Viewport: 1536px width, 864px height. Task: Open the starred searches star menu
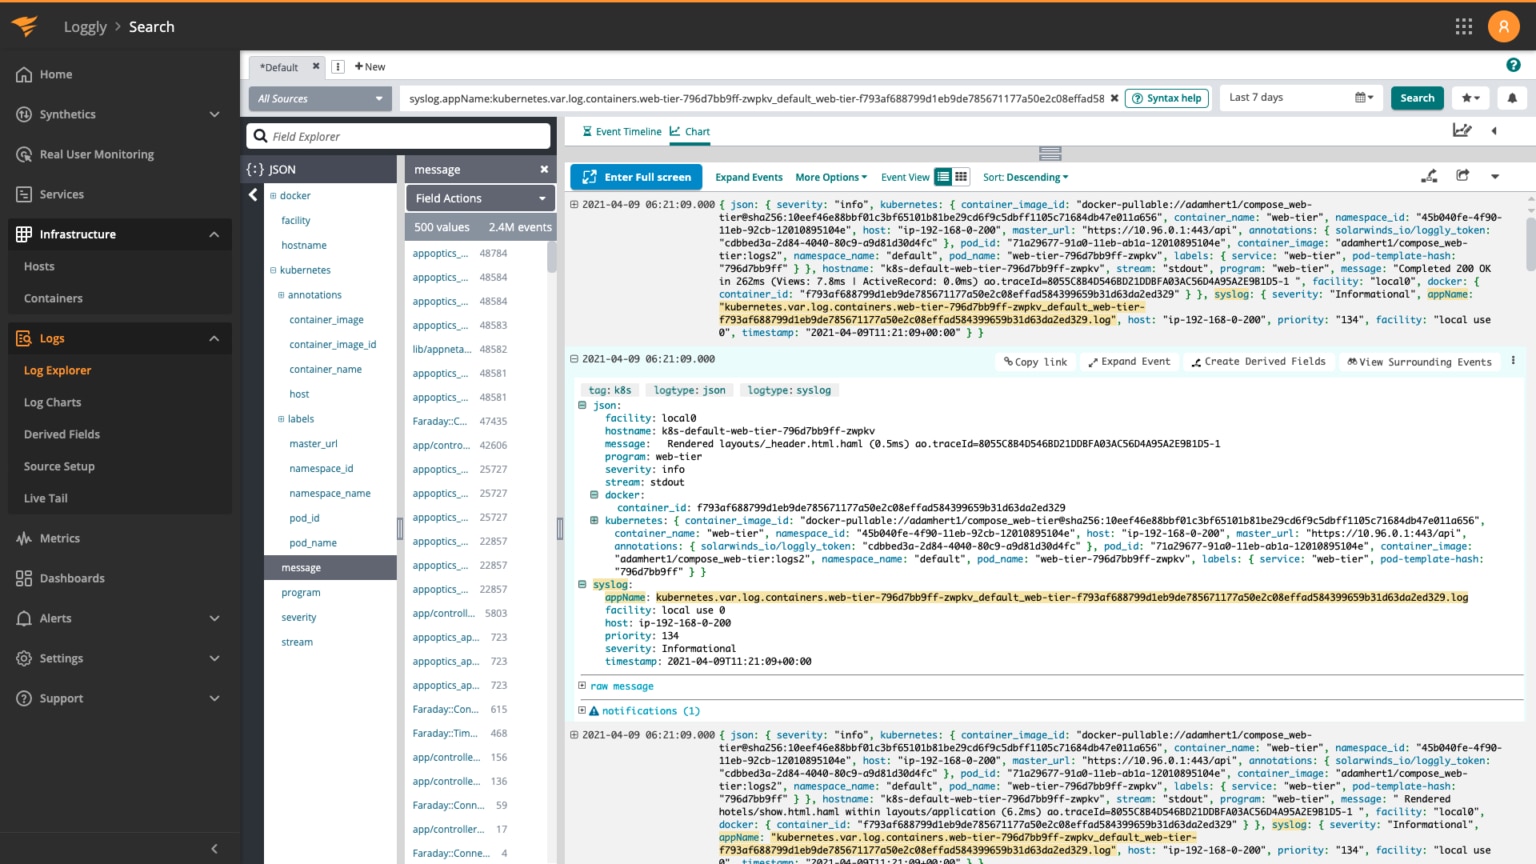[x=1470, y=98]
